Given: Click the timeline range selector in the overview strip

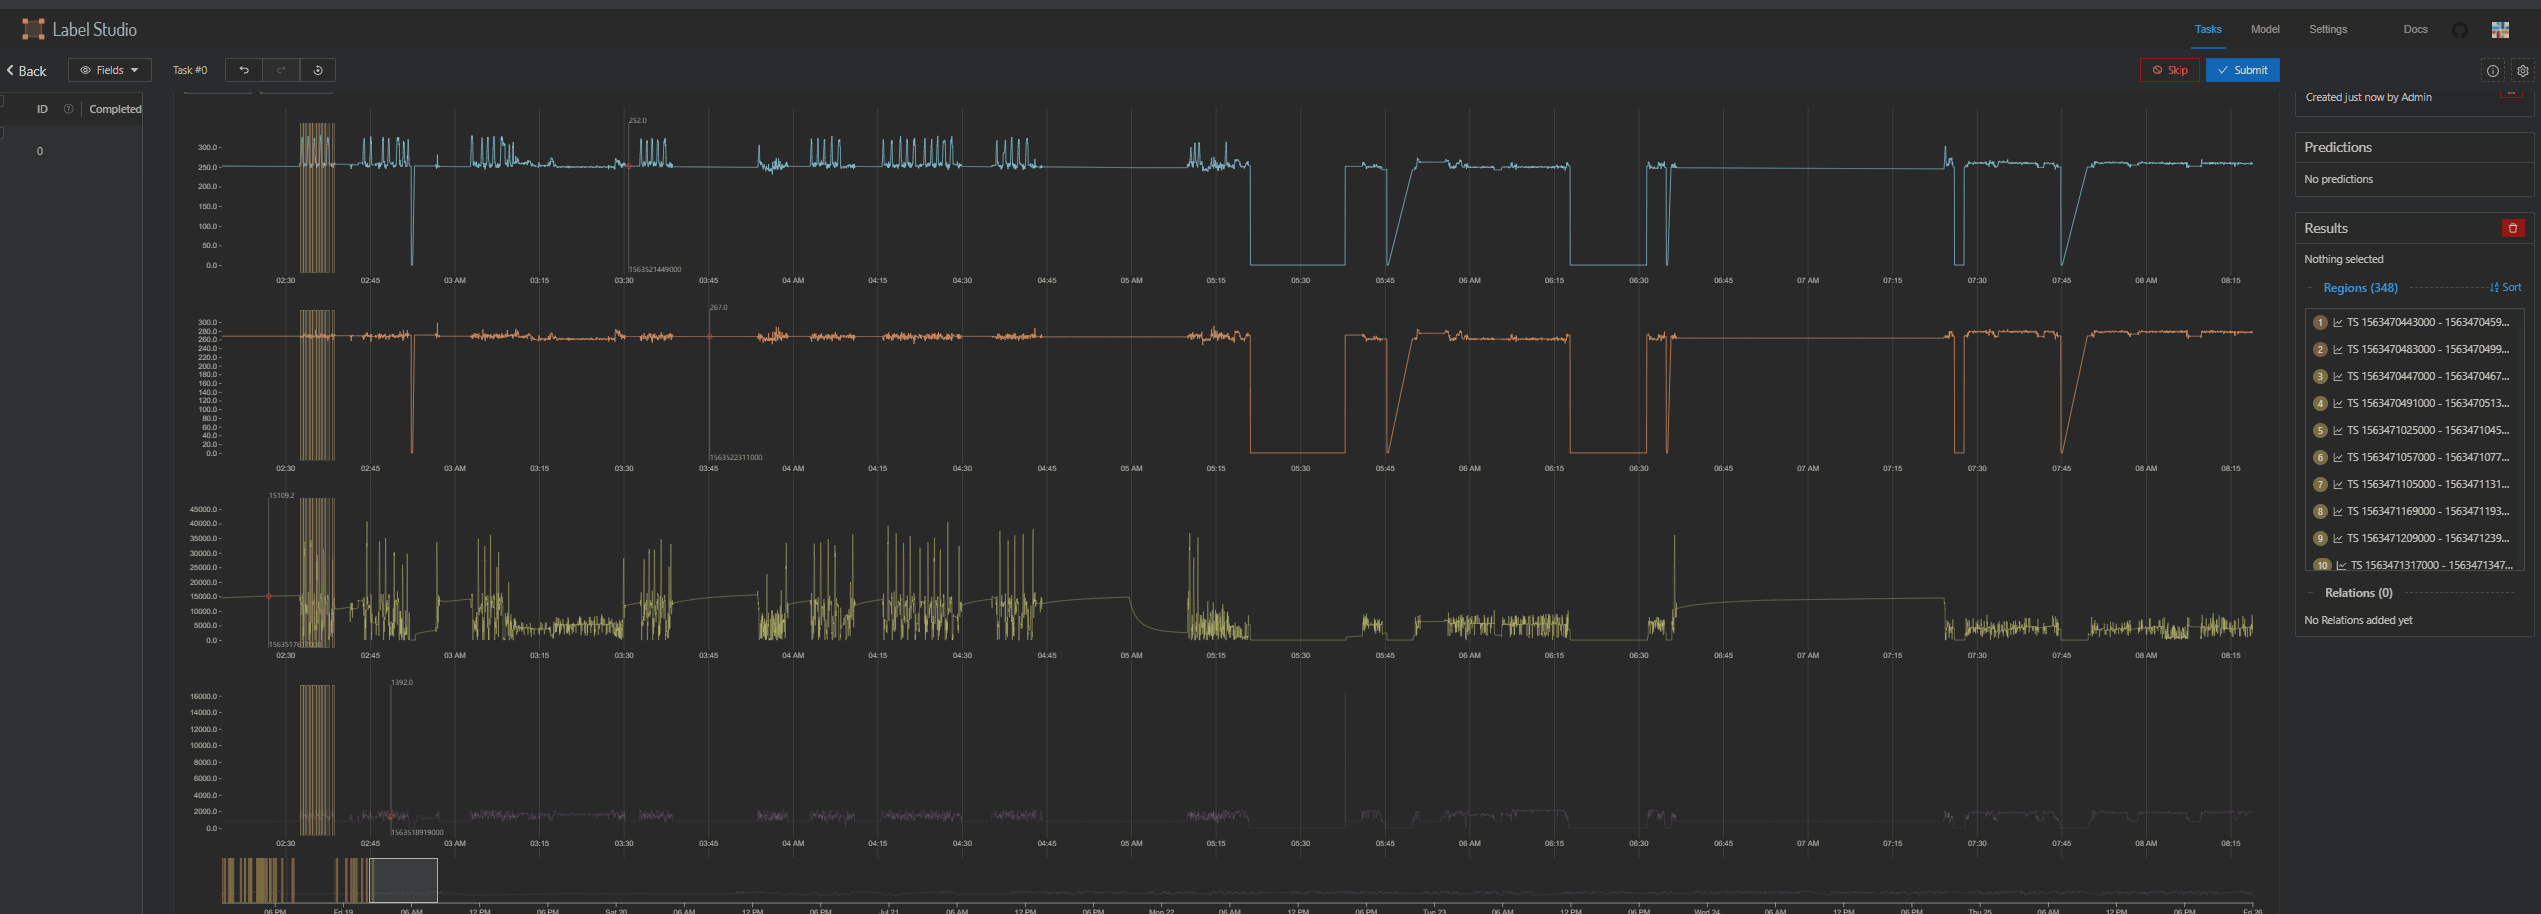Looking at the screenshot, I should (404, 880).
